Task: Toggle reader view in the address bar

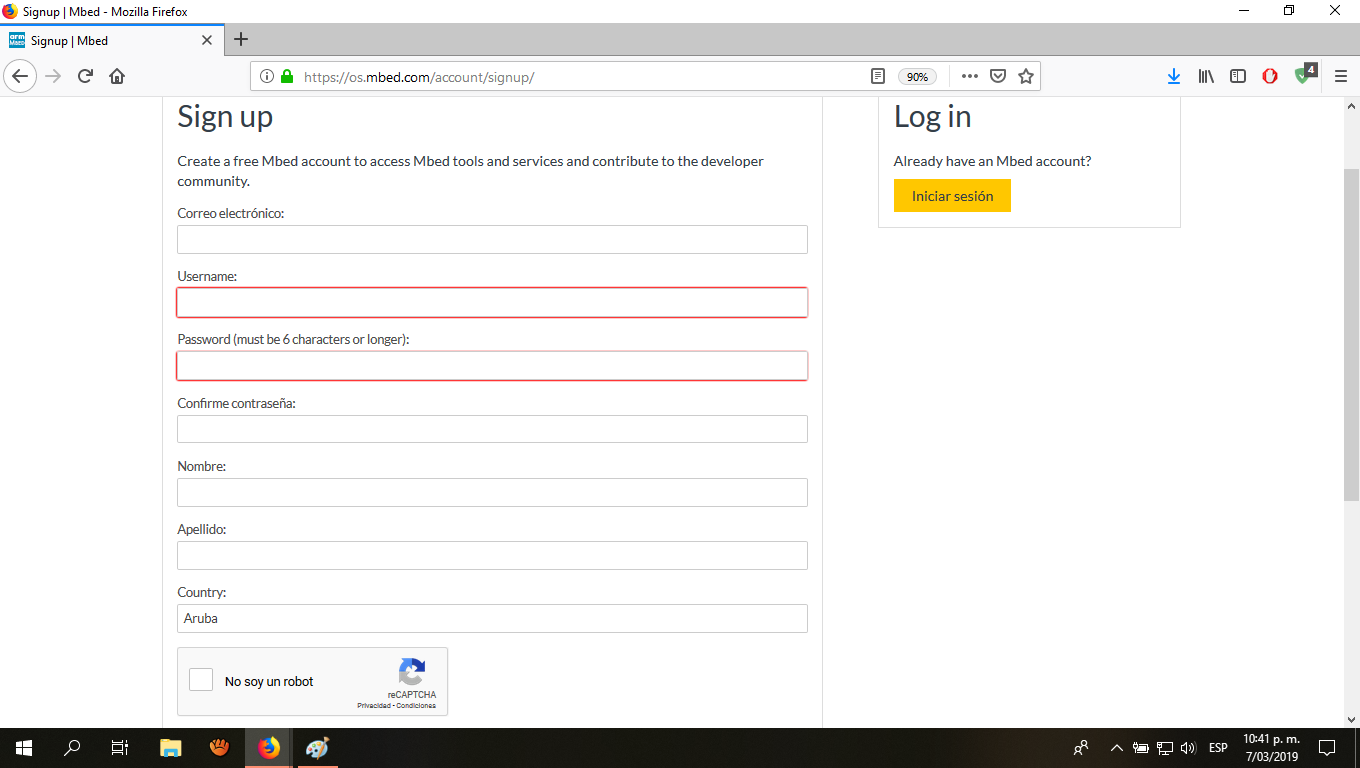Action: [878, 76]
